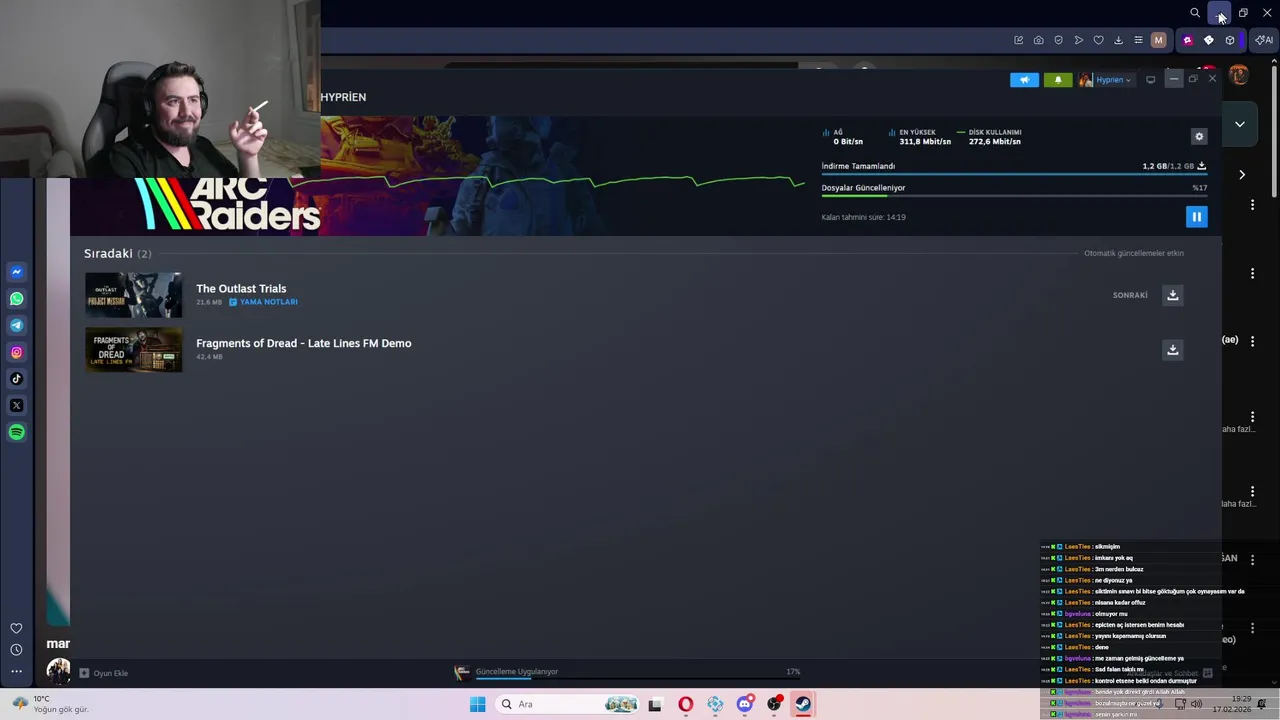Click the Opera search tabs magnifier
Image resolution: width=1280 pixels, height=720 pixels.
pyautogui.click(x=1195, y=13)
